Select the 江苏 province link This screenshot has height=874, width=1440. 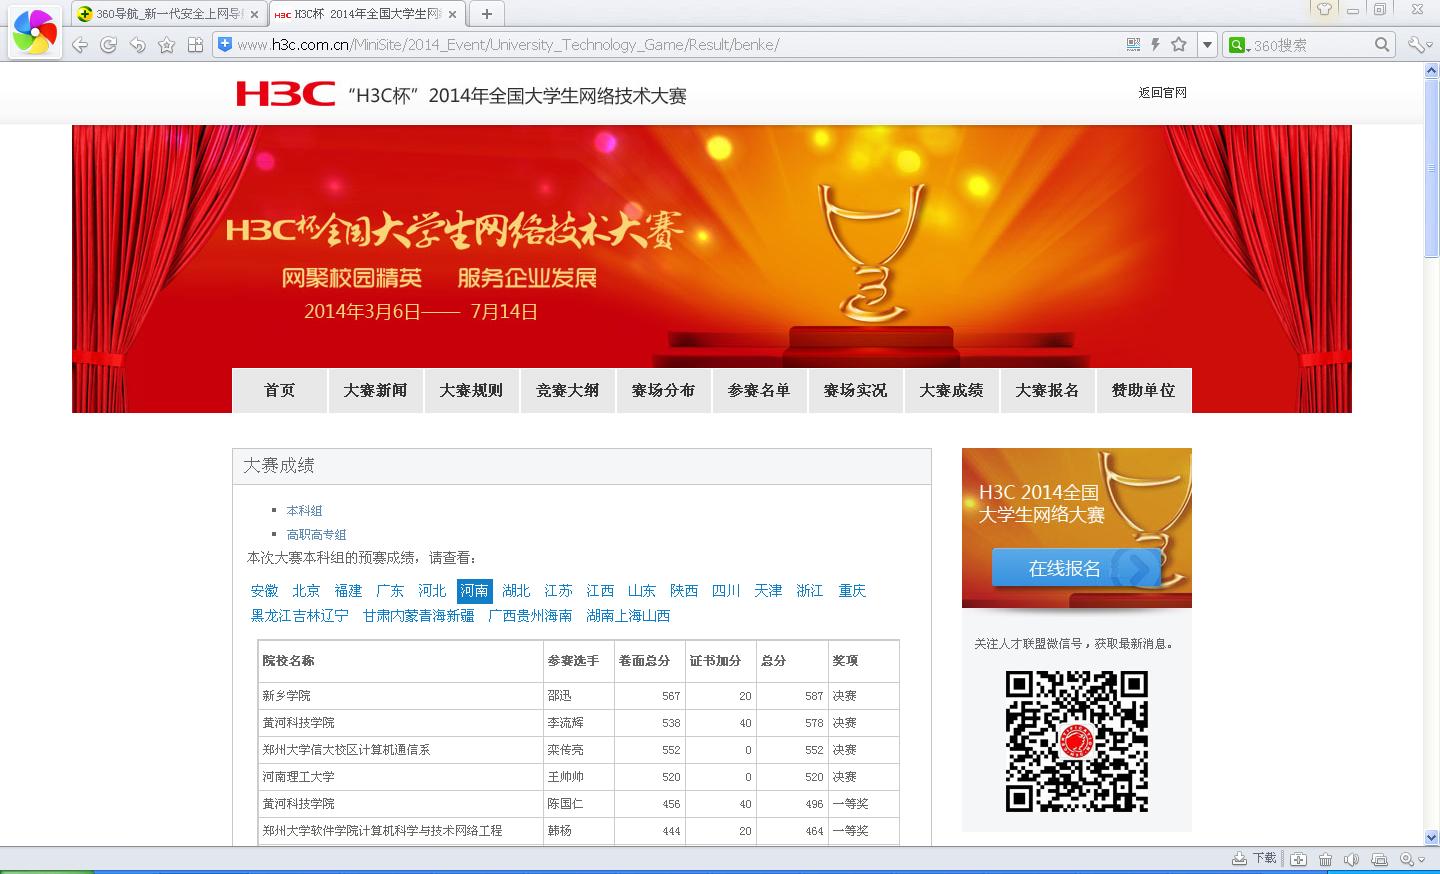pos(558,591)
